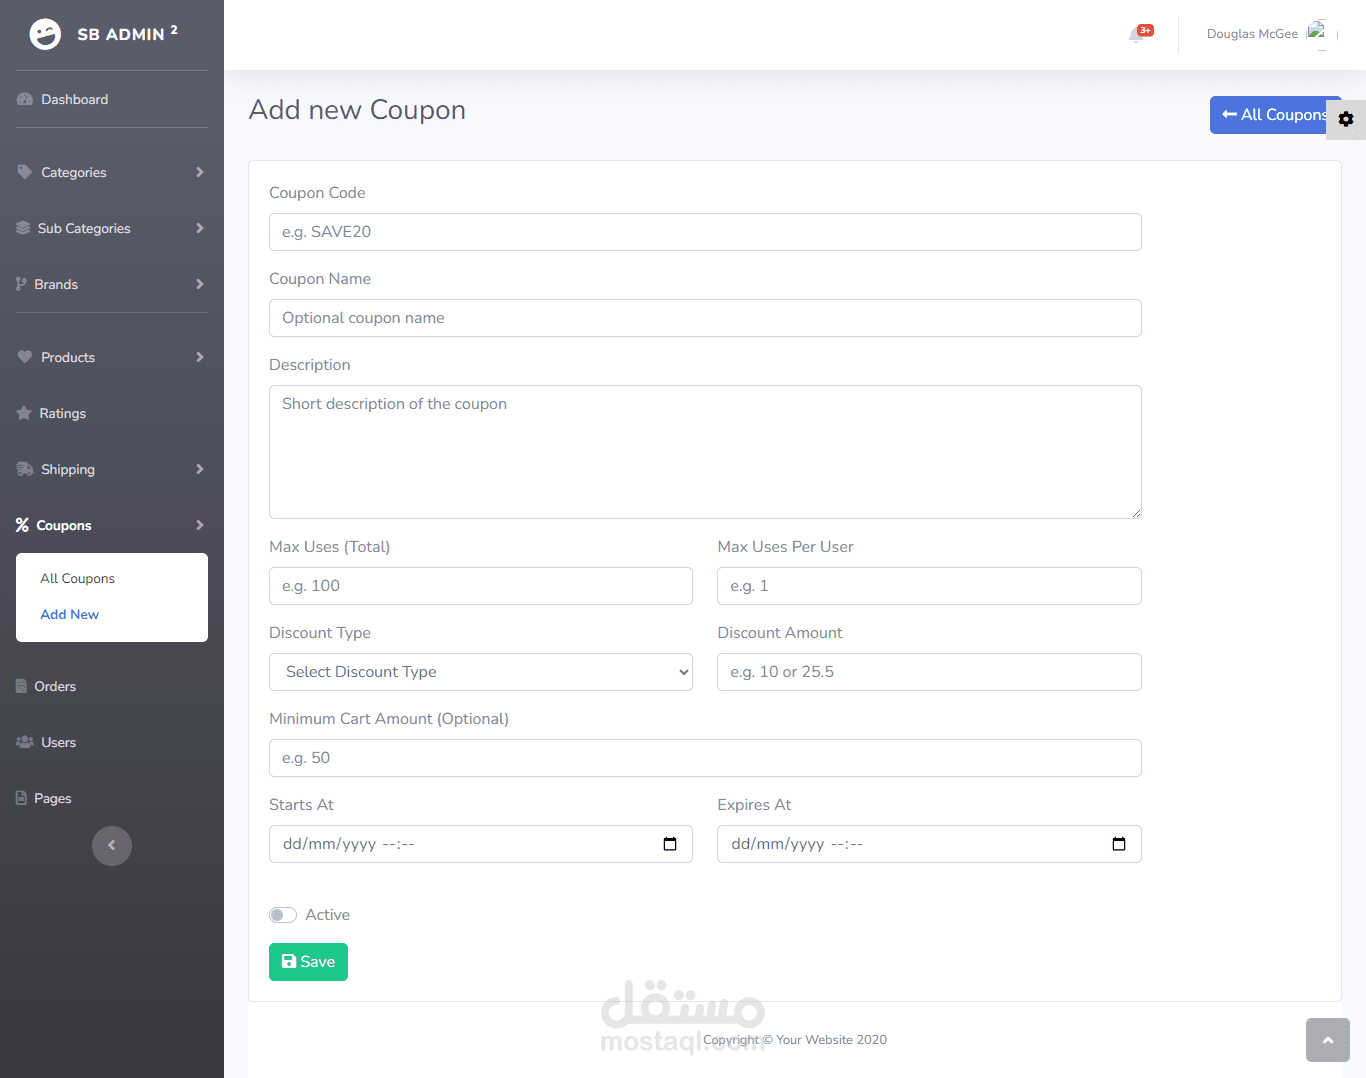The image size is (1366, 1078).
Task: Click the Shipping truck icon
Action: 25,469
